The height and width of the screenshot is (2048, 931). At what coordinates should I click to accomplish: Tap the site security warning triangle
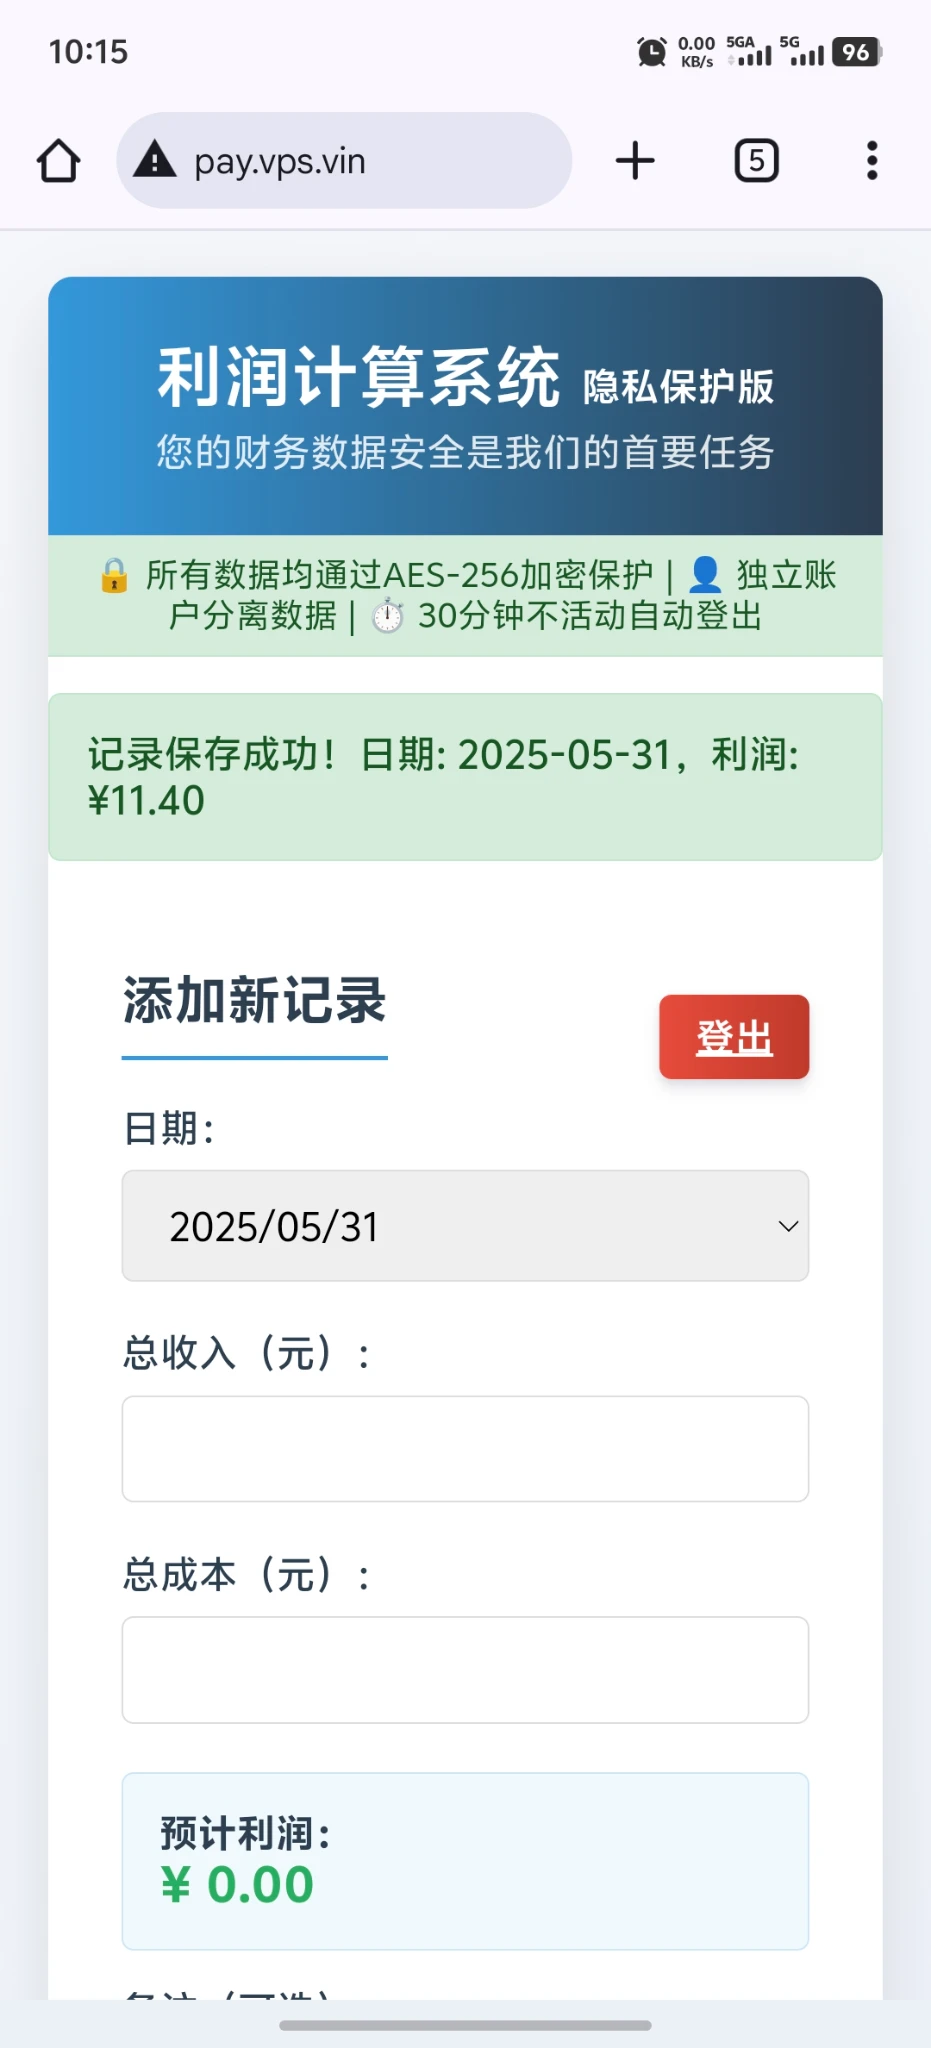155,160
